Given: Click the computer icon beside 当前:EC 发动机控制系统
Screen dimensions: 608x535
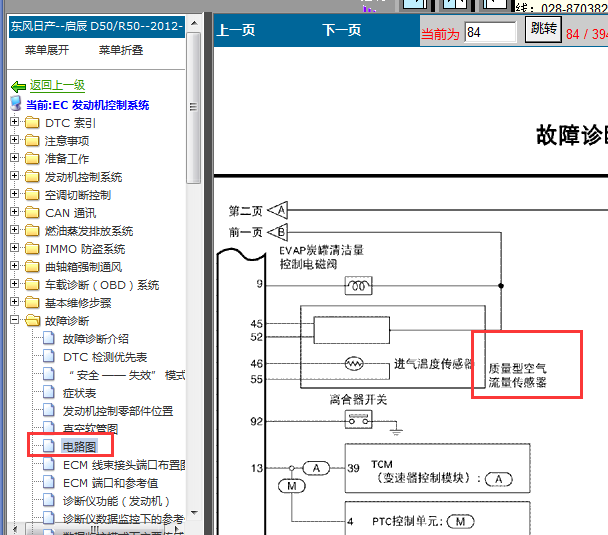Looking at the screenshot, I should point(16,104).
